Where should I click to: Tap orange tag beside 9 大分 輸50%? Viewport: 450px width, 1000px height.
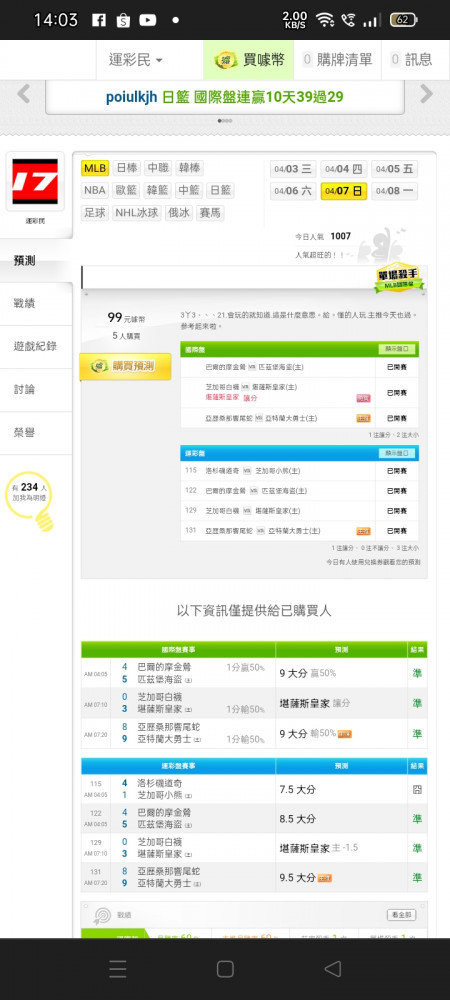tap(345, 734)
